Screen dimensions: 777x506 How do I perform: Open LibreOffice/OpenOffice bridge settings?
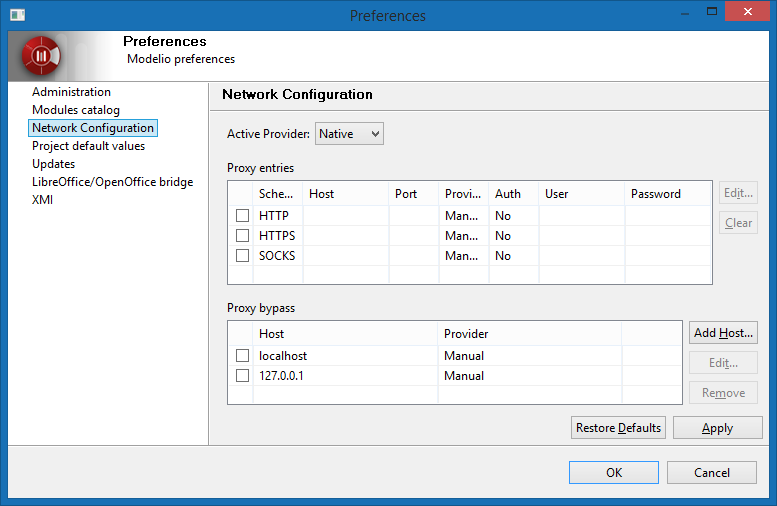[x=112, y=182]
